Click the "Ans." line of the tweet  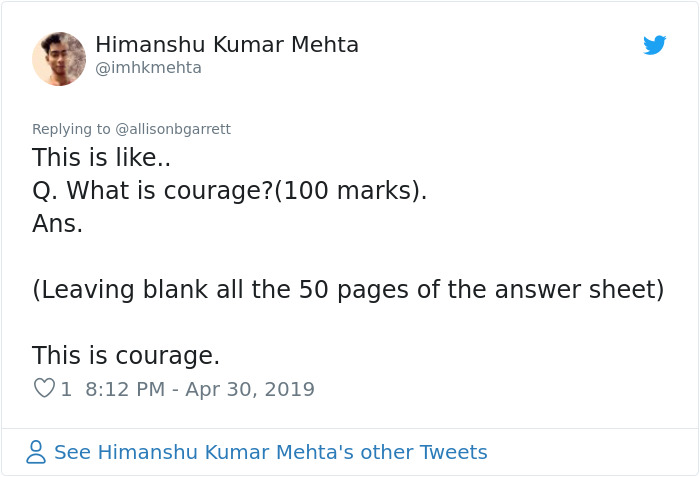point(58,224)
